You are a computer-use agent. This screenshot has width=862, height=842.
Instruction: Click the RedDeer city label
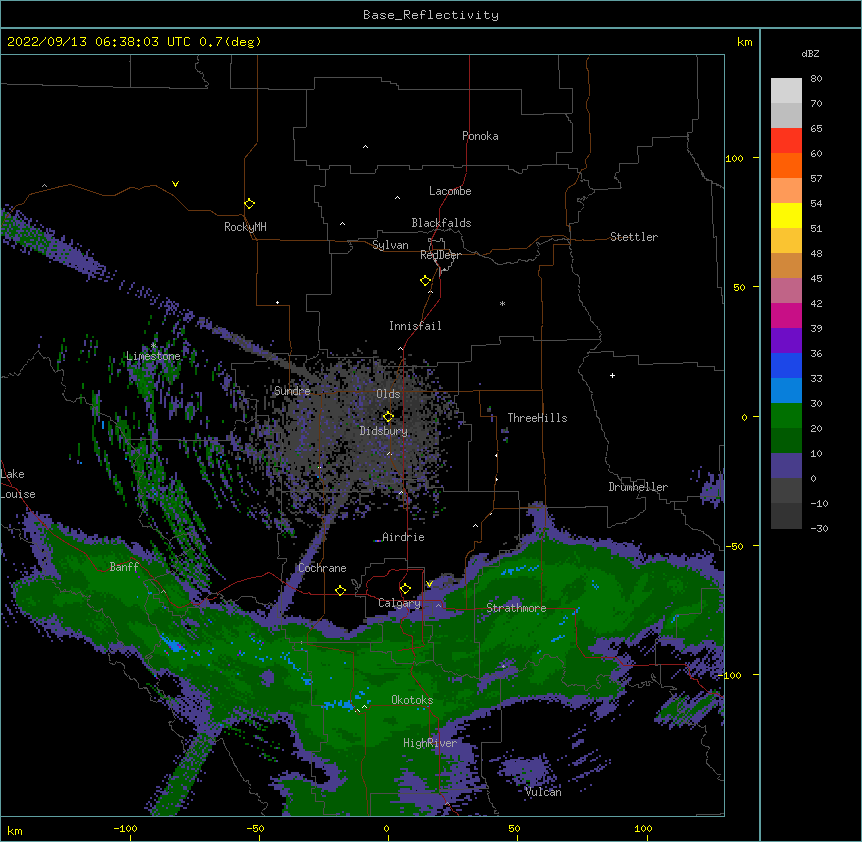coord(440,255)
